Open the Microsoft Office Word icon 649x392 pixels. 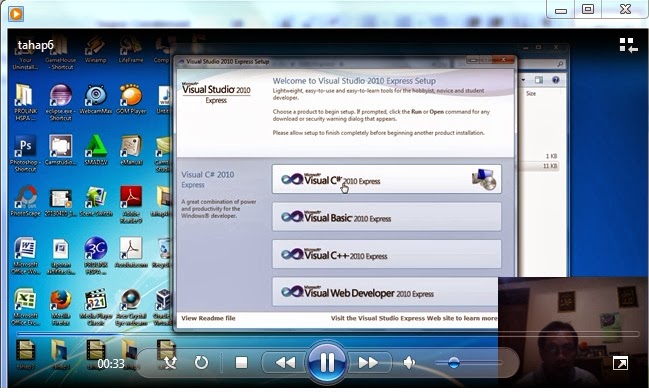tap(25, 255)
